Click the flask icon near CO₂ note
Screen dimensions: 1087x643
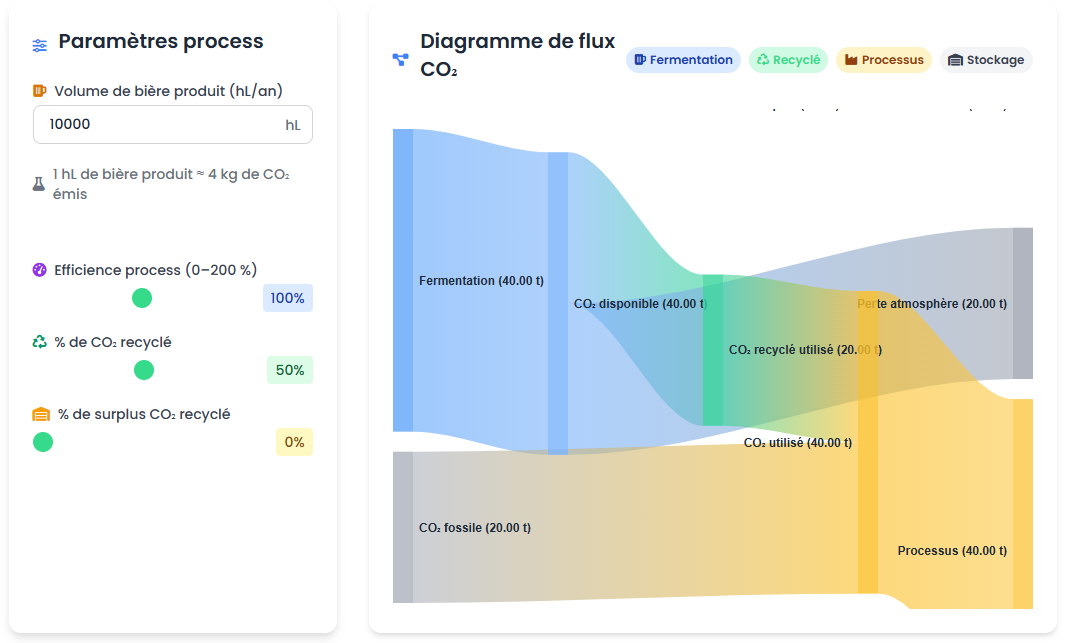(39, 184)
